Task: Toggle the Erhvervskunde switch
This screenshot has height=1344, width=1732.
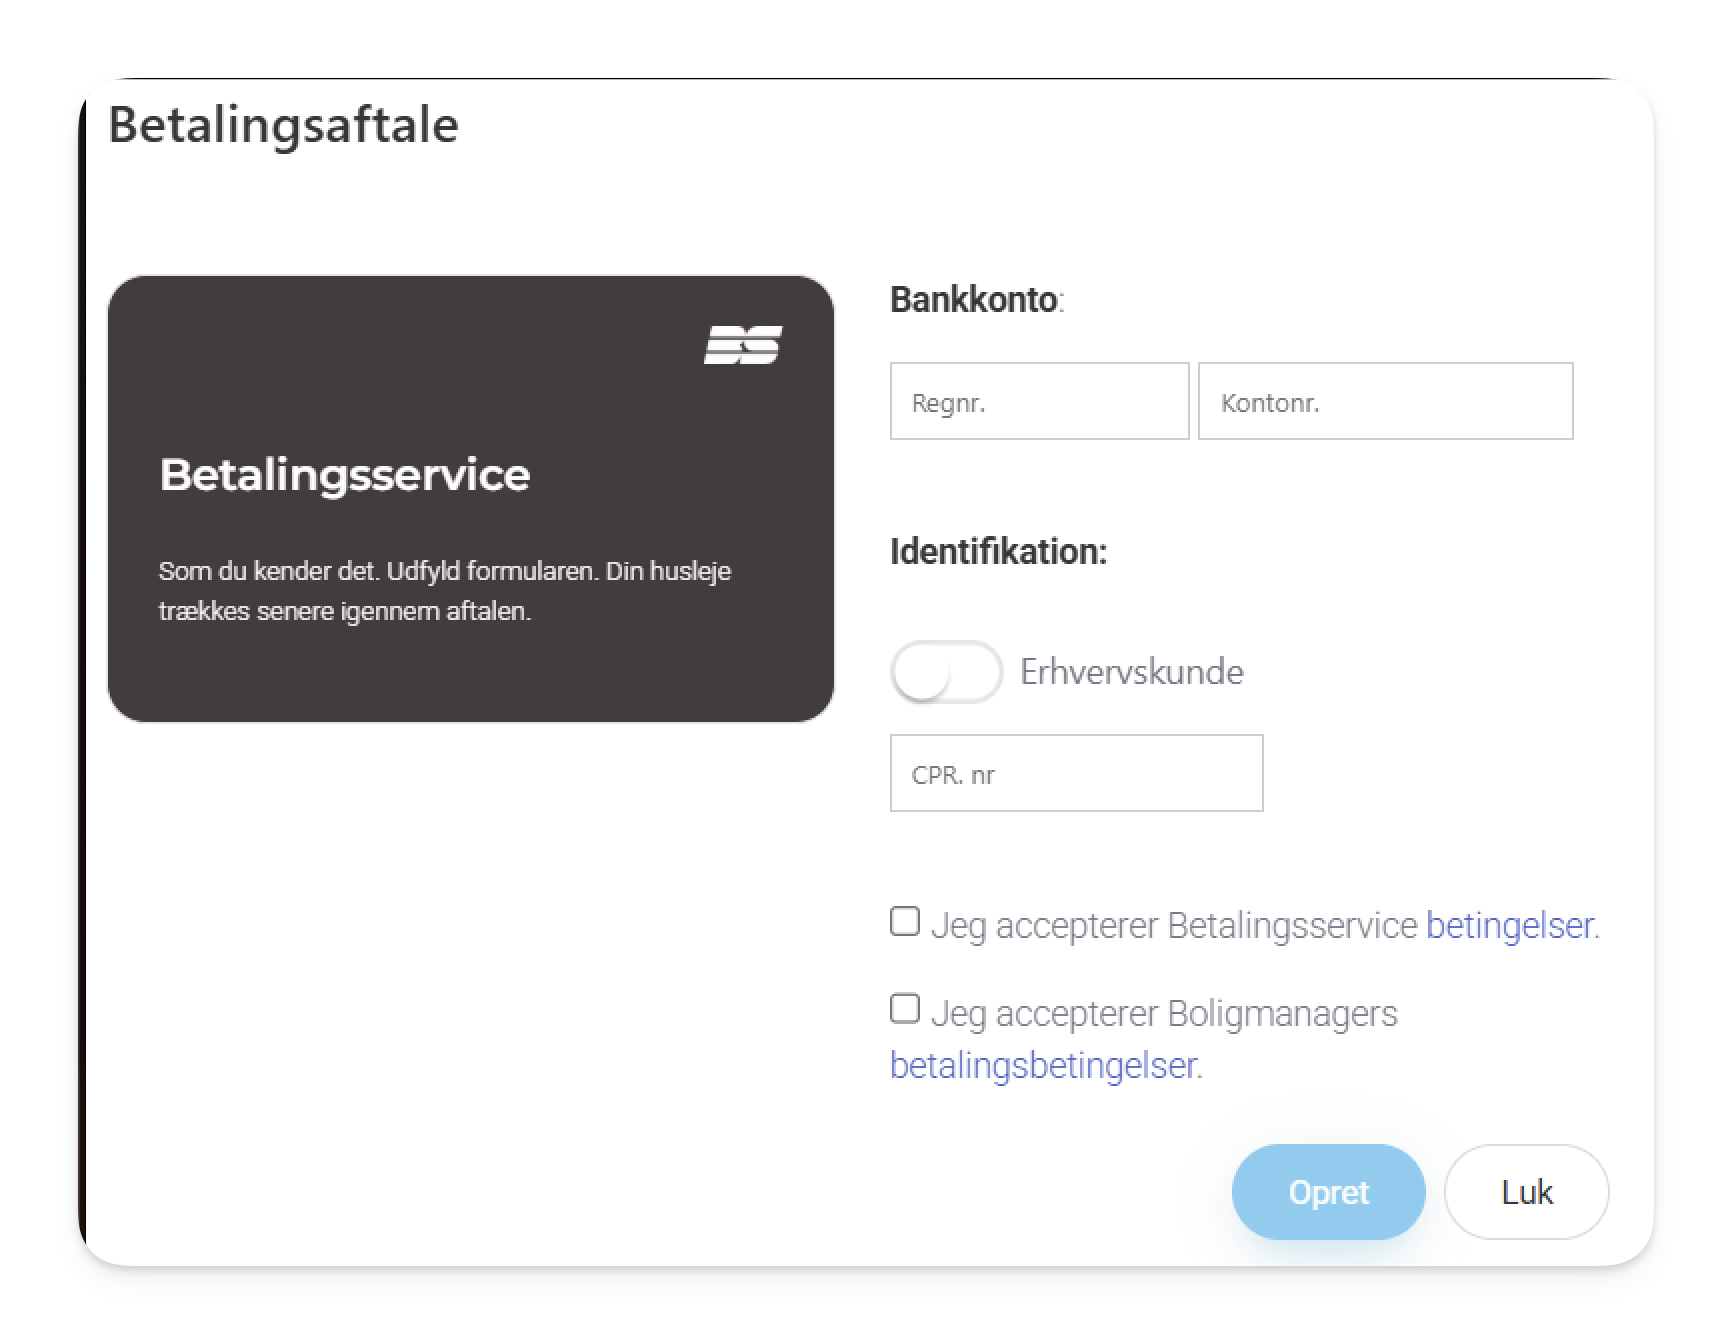Action: (946, 672)
